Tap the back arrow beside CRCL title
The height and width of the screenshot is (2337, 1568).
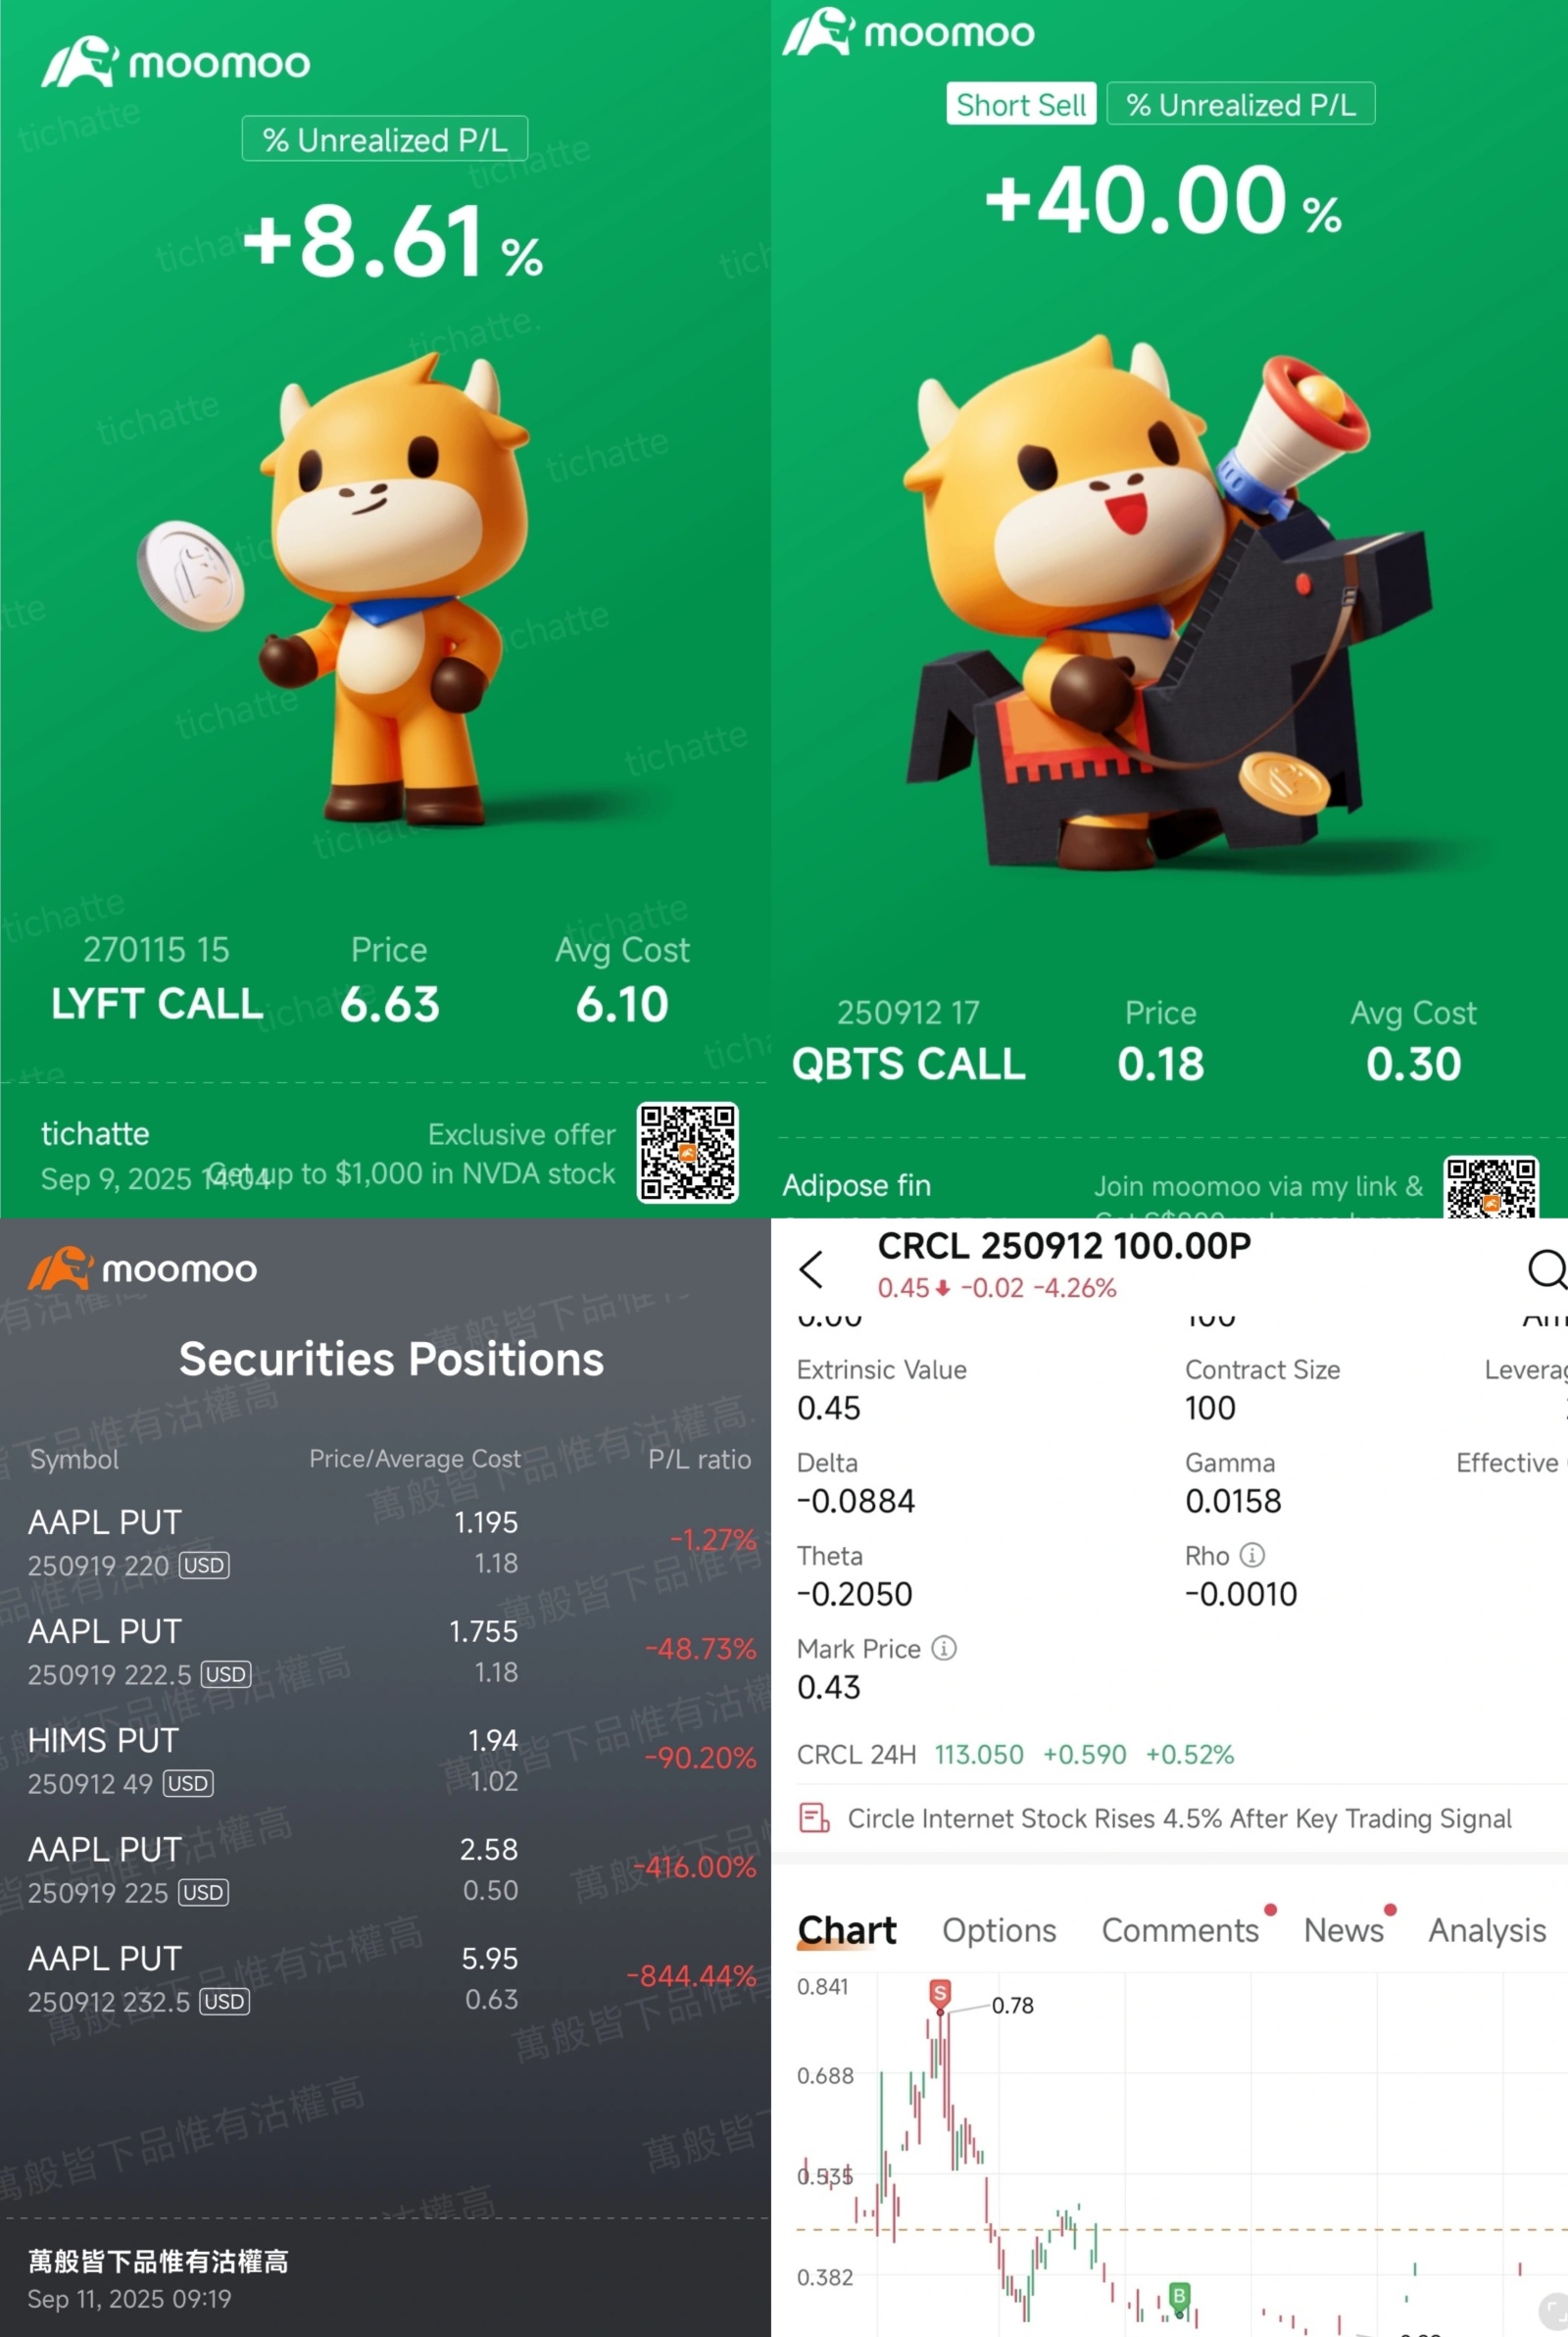pos(811,1269)
